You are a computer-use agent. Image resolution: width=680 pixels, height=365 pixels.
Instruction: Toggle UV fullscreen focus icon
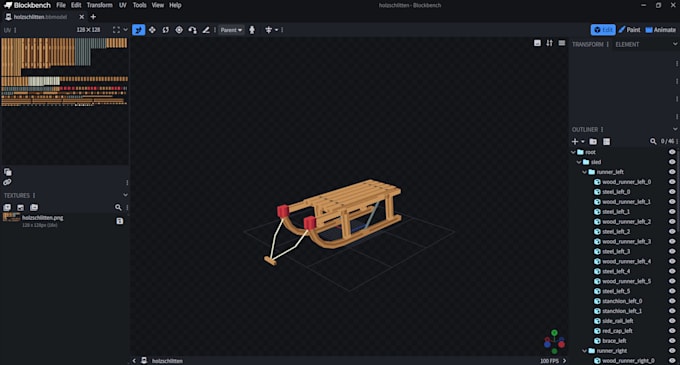point(116,30)
